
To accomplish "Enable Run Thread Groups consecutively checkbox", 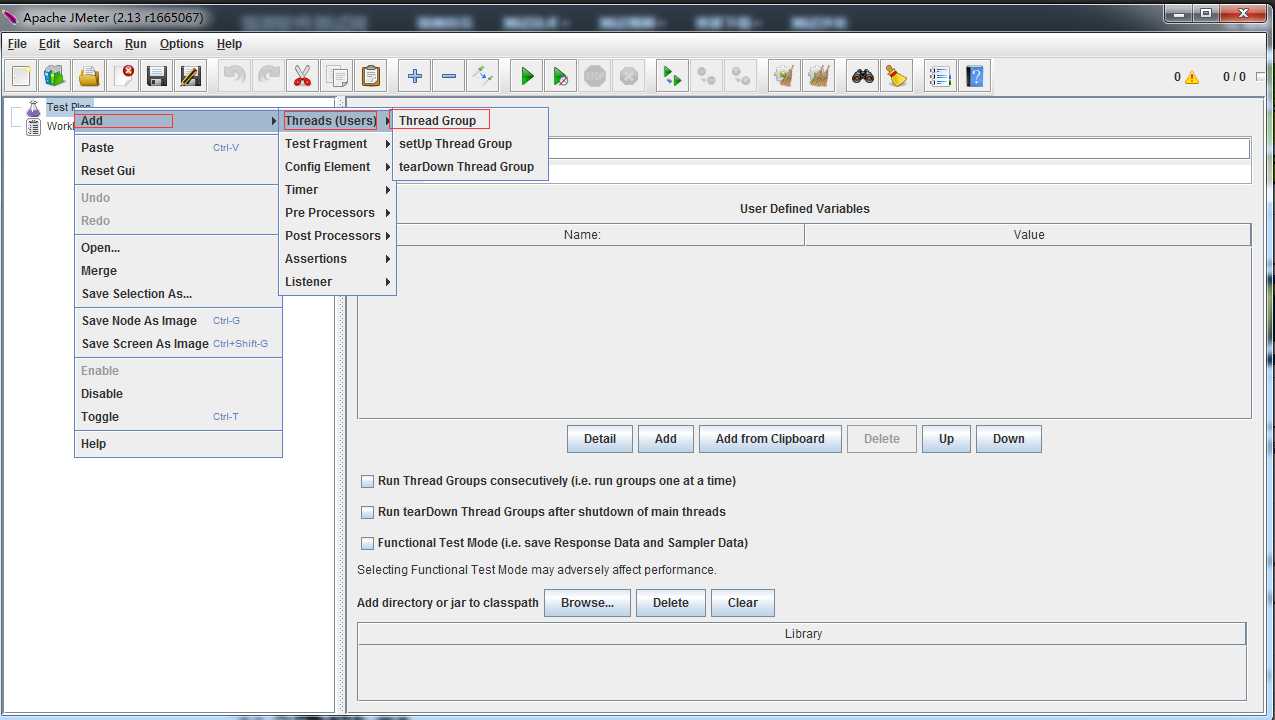I will point(368,481).
